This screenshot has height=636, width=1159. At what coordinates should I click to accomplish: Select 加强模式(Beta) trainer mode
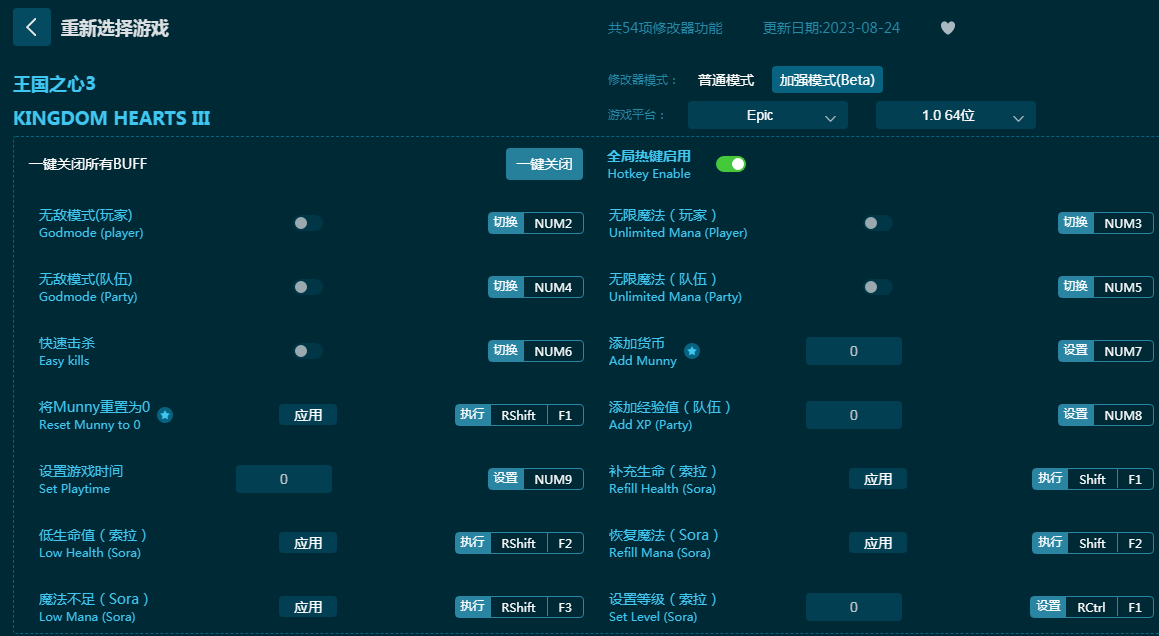point(827,80)
